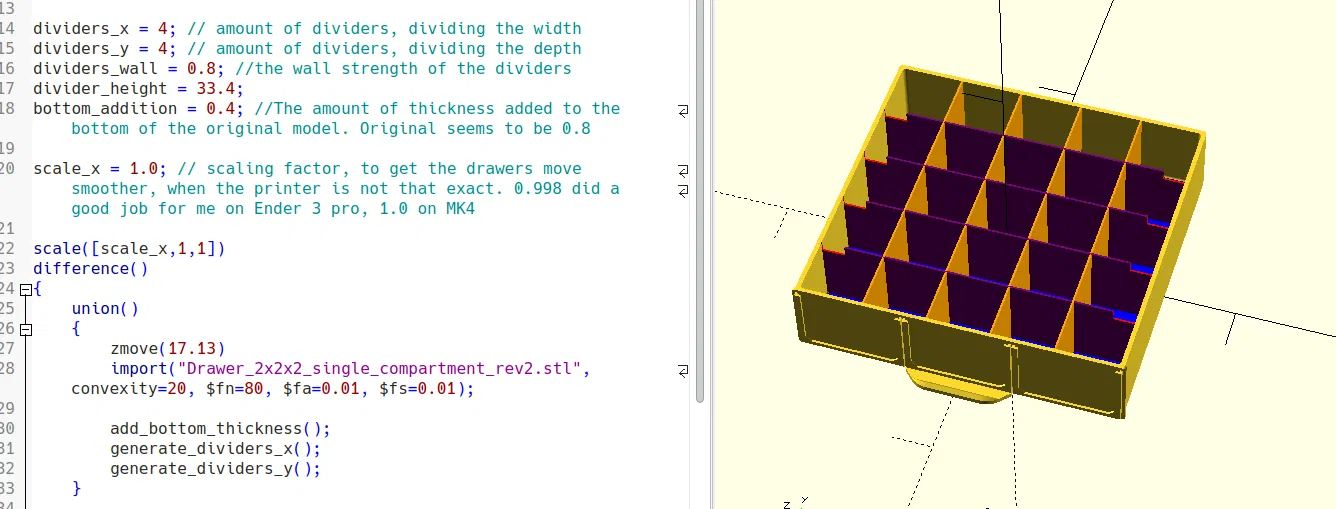Click the dividers_x value 4

pyautogui.click(x=162, y=29)
